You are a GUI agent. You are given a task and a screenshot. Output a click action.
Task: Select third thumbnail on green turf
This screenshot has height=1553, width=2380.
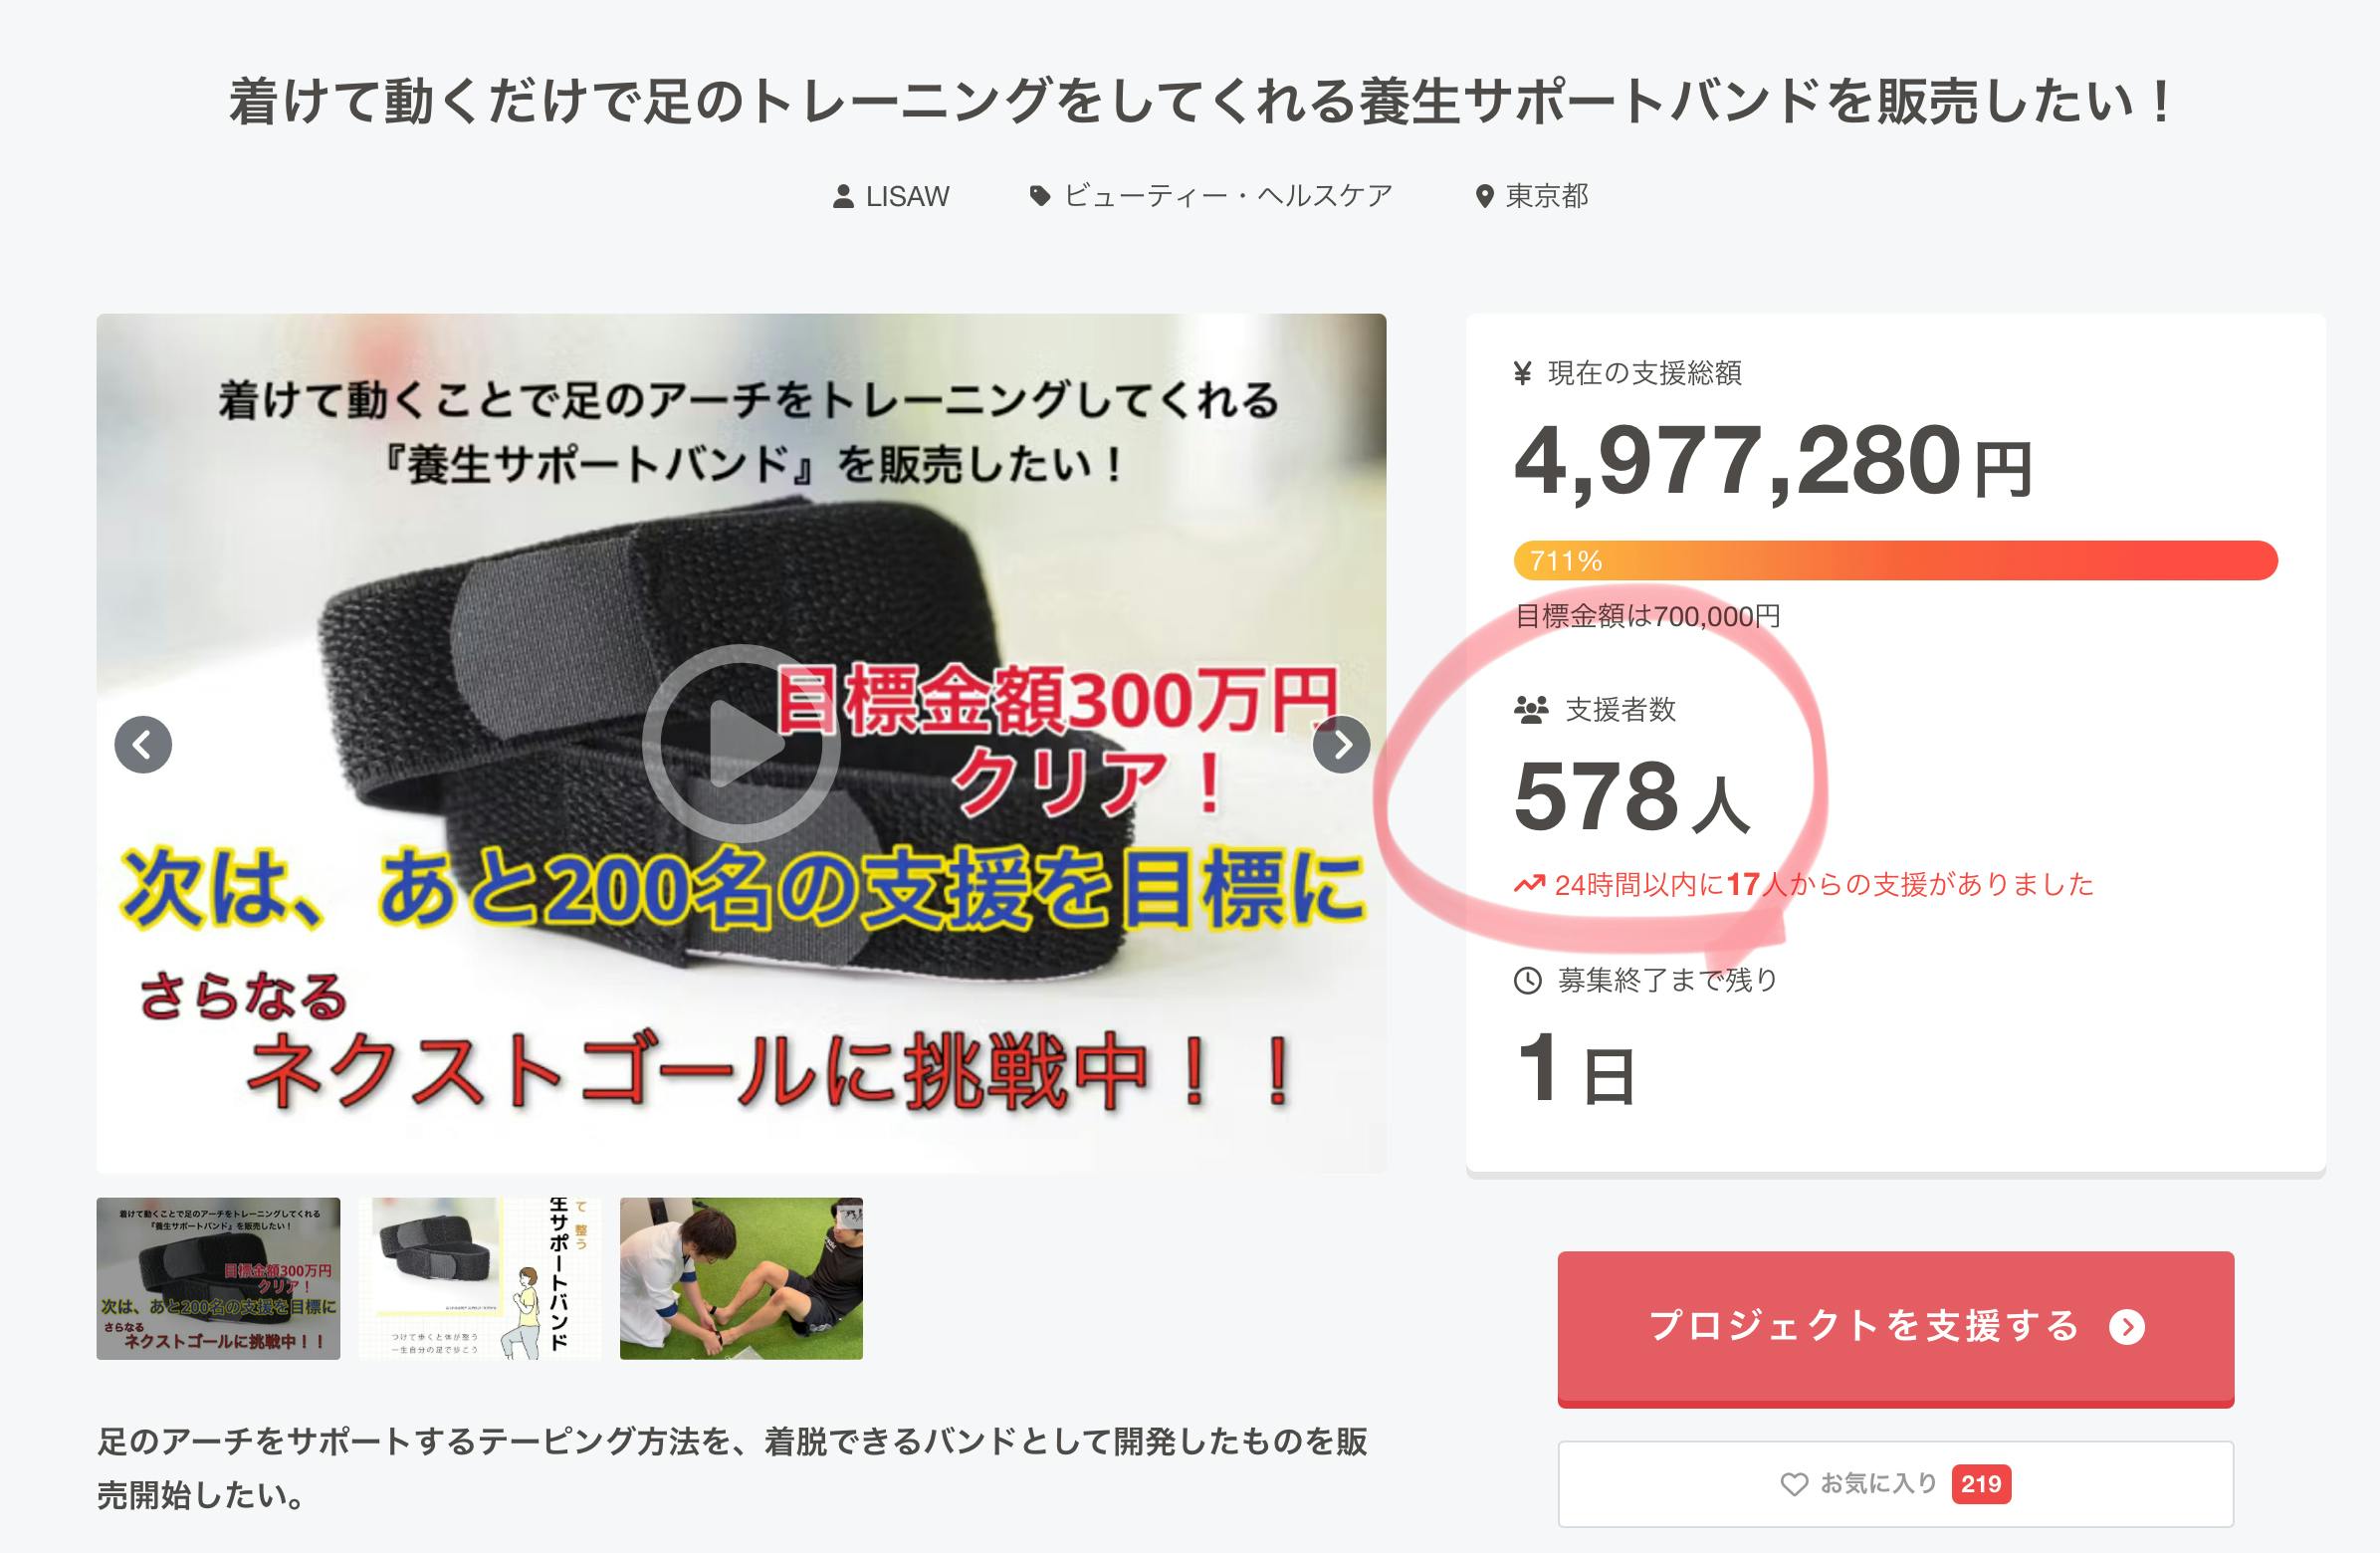741,1278
